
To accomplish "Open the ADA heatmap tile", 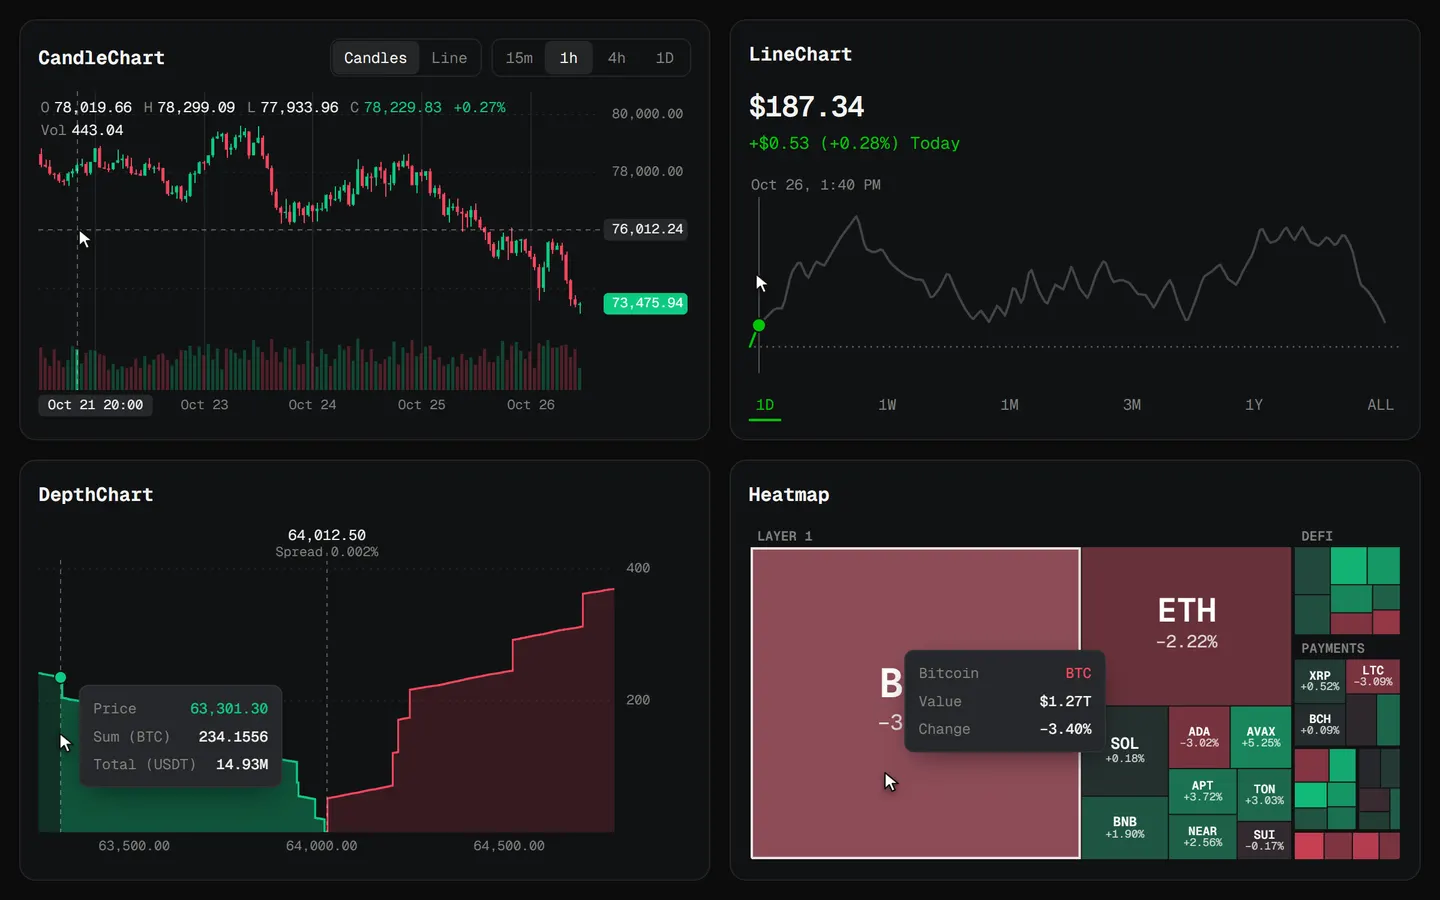I will coord(1199,737).
